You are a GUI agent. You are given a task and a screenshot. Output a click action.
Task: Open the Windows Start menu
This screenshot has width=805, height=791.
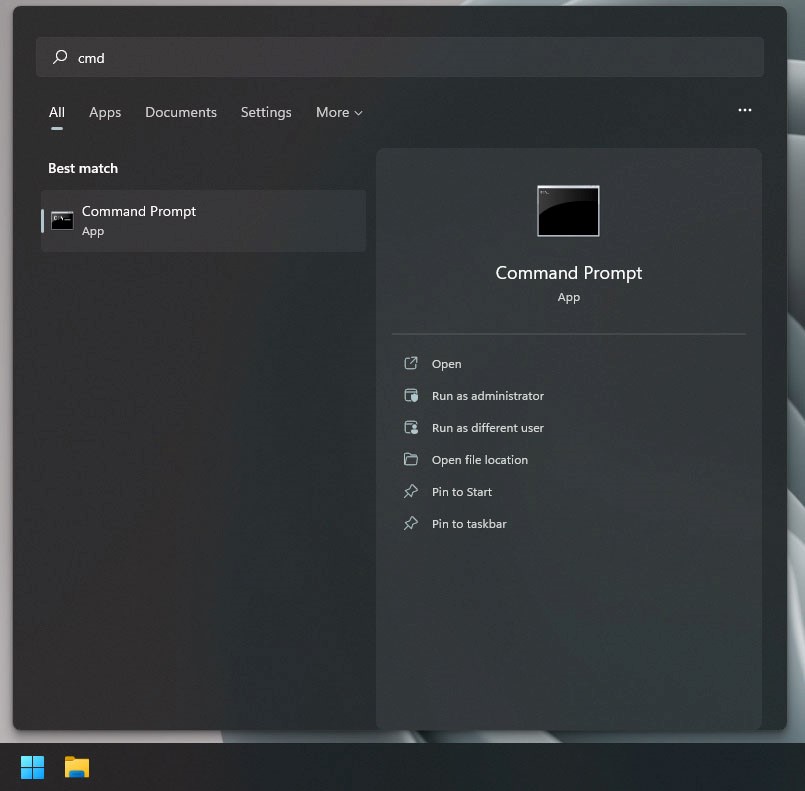31,766
